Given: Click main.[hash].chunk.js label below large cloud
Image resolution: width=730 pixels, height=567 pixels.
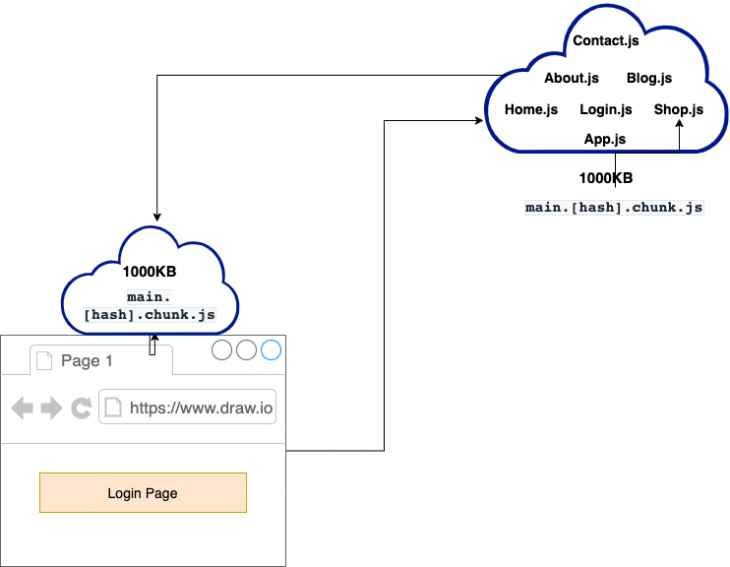Looking at the screenshot, I should click(x=614, y=207).
